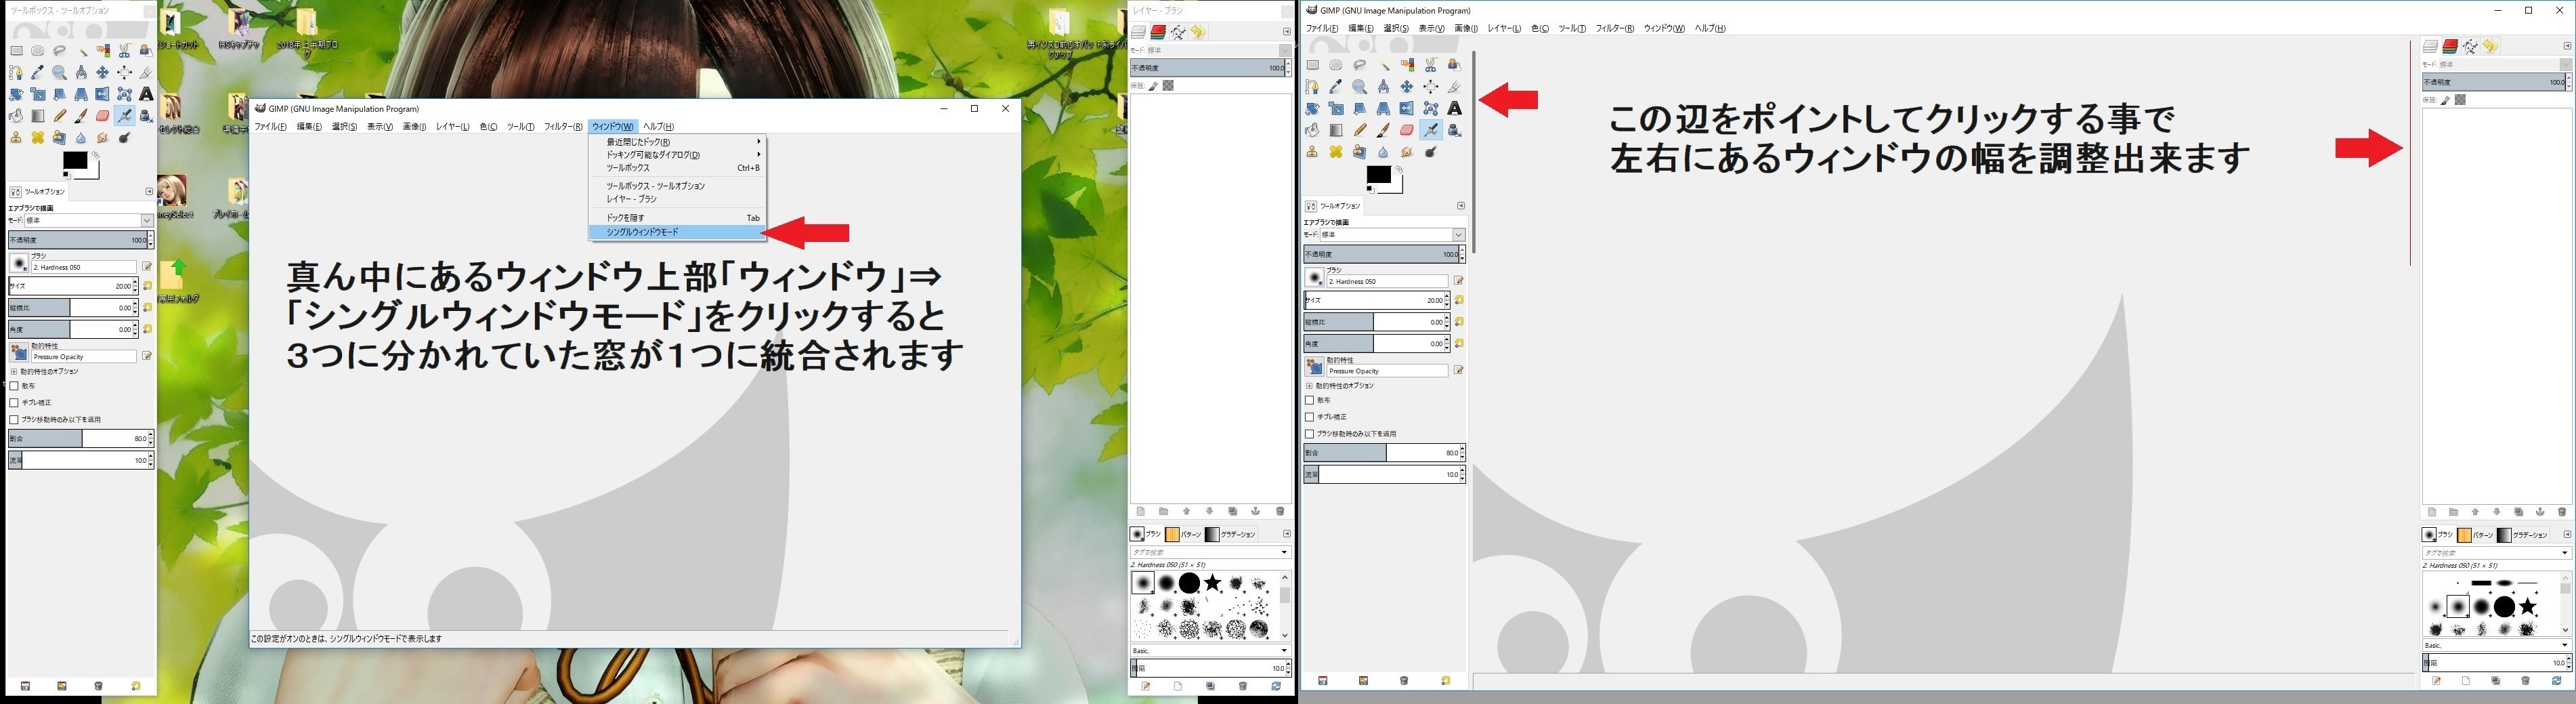Pick star brush thumbnail in floating brushes dock
This screenshot has width=2576, height=704.
pyautogui.click(x=1212, y=583)
